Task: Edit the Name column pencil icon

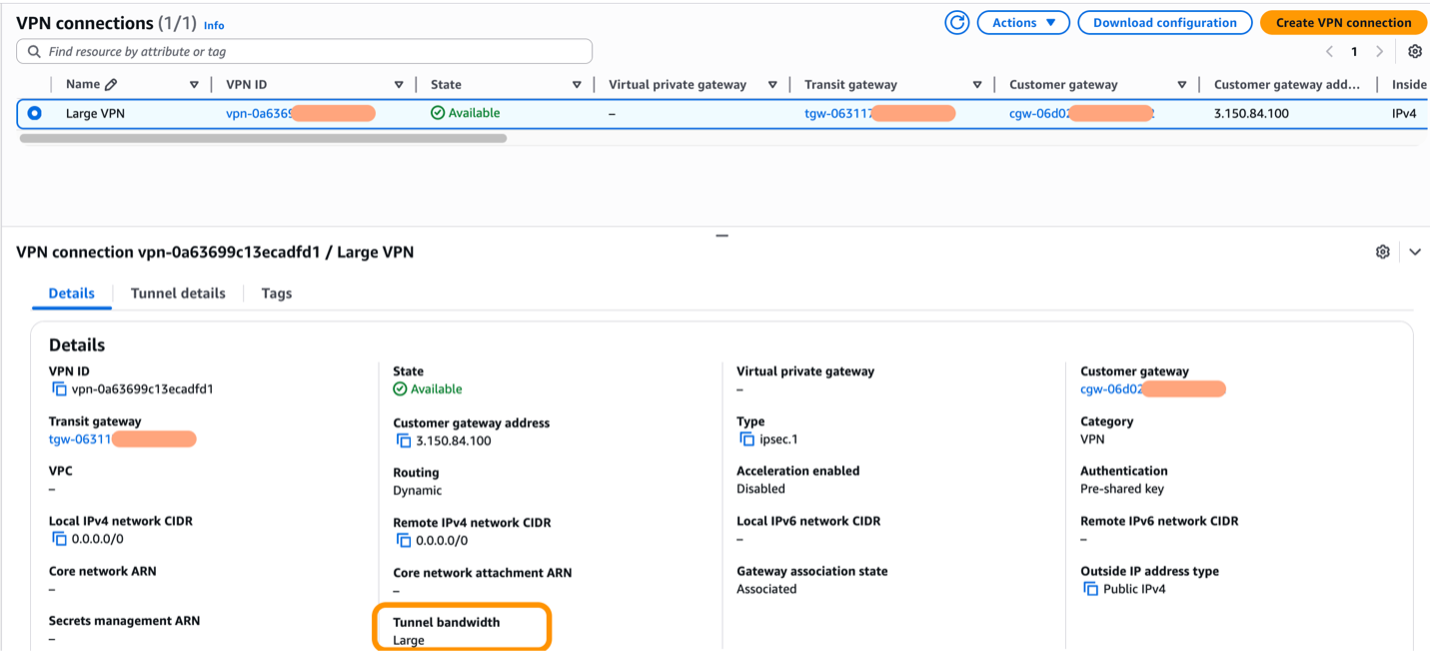Action: (111, 85)
